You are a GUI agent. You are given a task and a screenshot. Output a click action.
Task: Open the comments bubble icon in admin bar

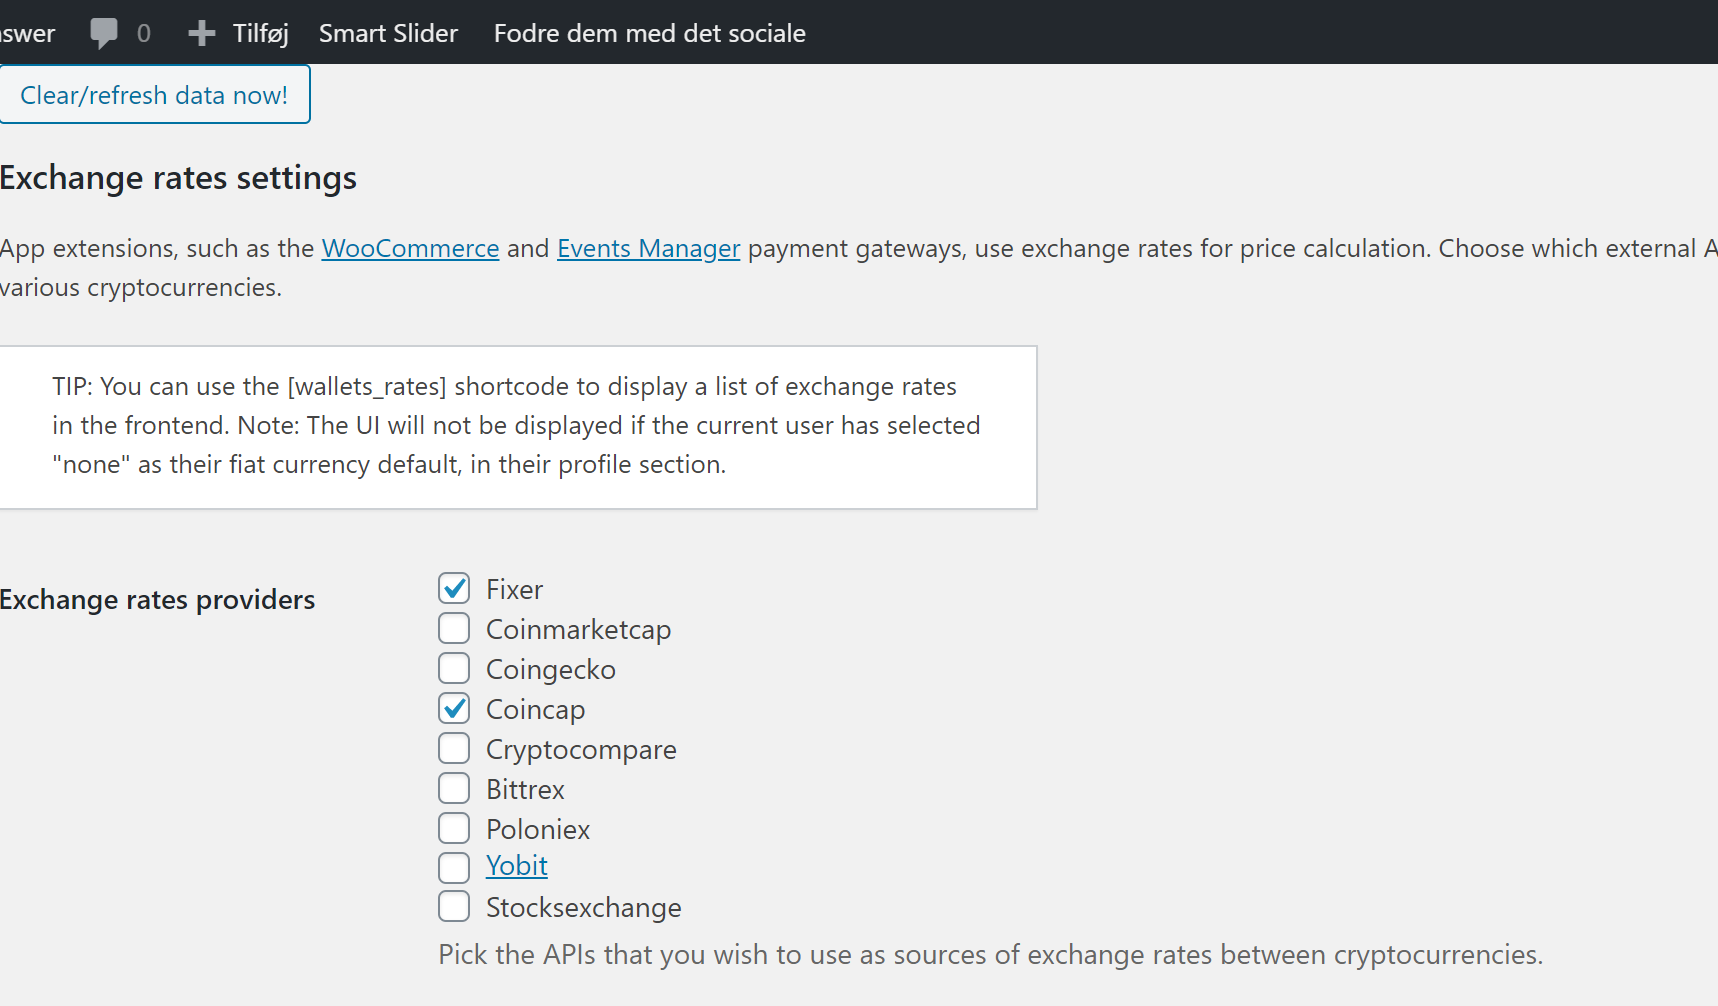(104, 33)
